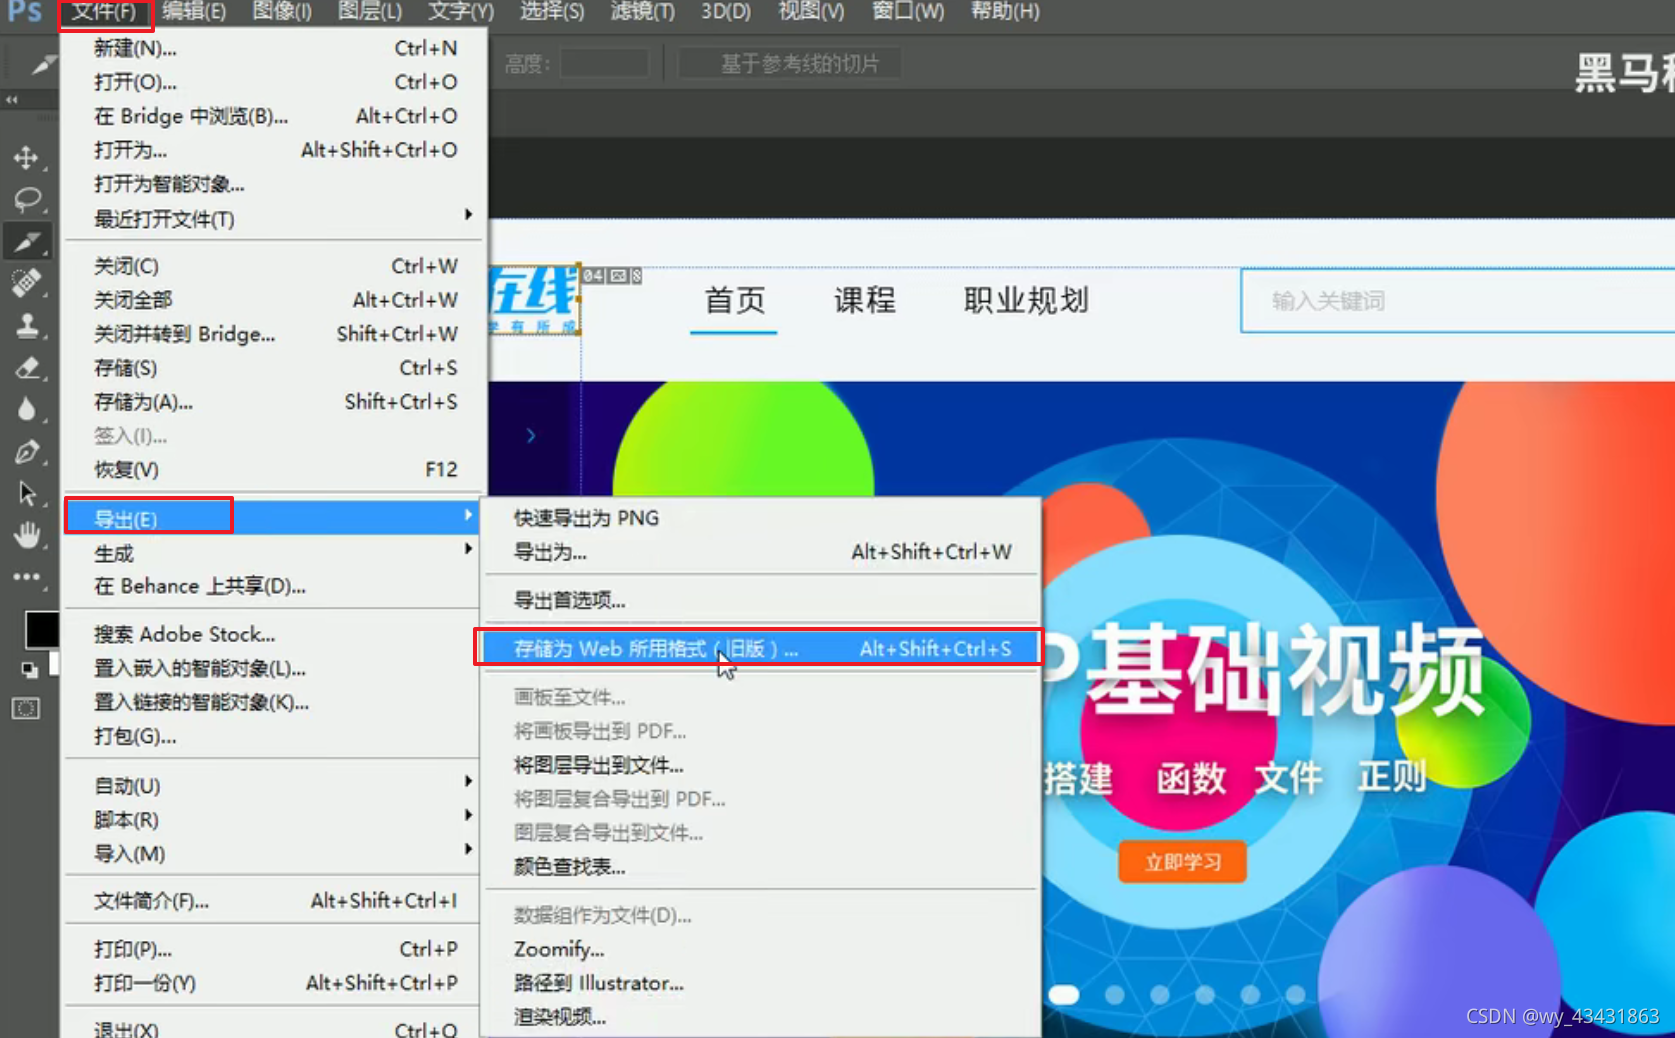Click default colors reset icon

(x=29, y=669)
